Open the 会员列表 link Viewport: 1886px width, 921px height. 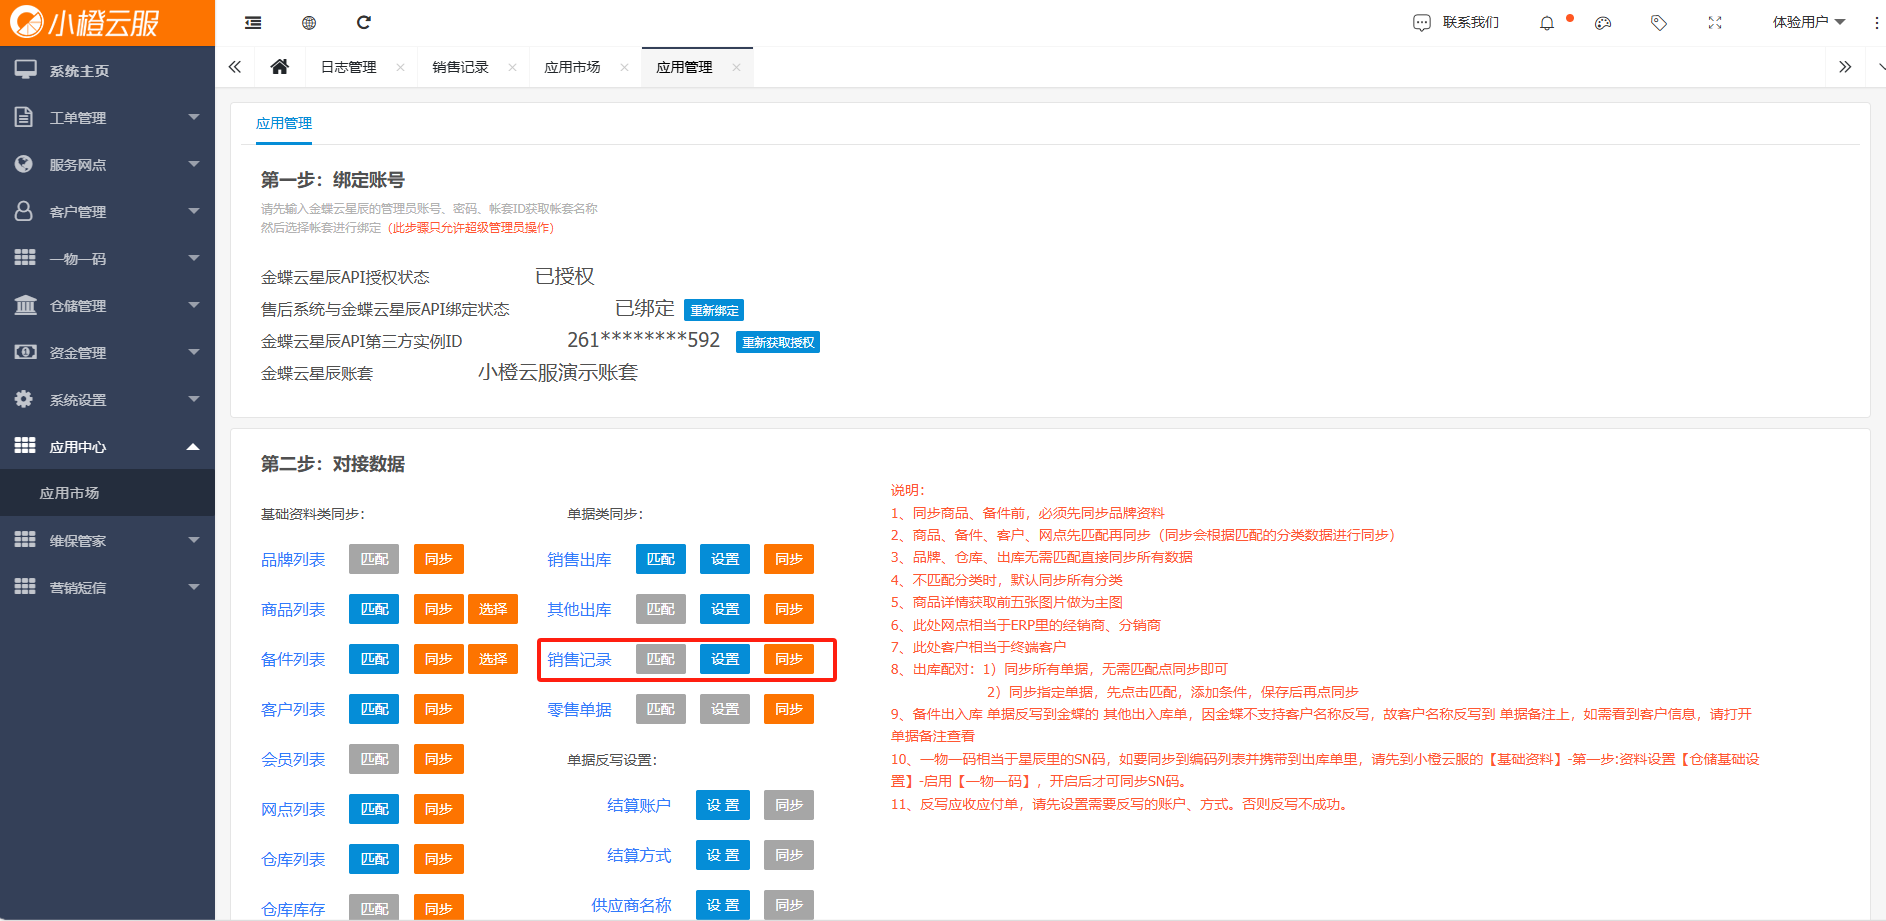click(293, 759)
